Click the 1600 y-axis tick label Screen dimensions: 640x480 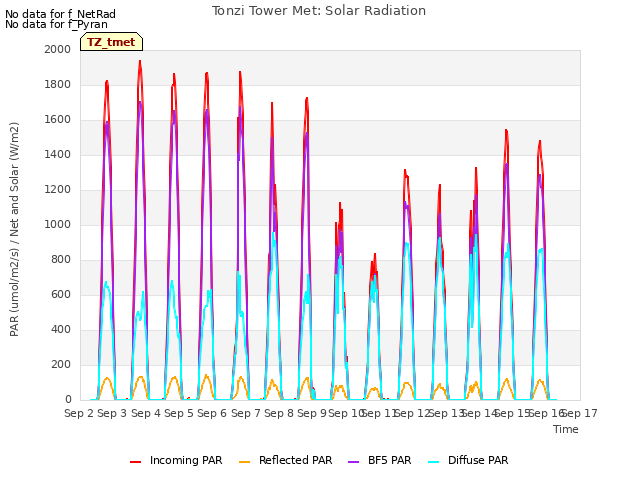pos(58,120)
